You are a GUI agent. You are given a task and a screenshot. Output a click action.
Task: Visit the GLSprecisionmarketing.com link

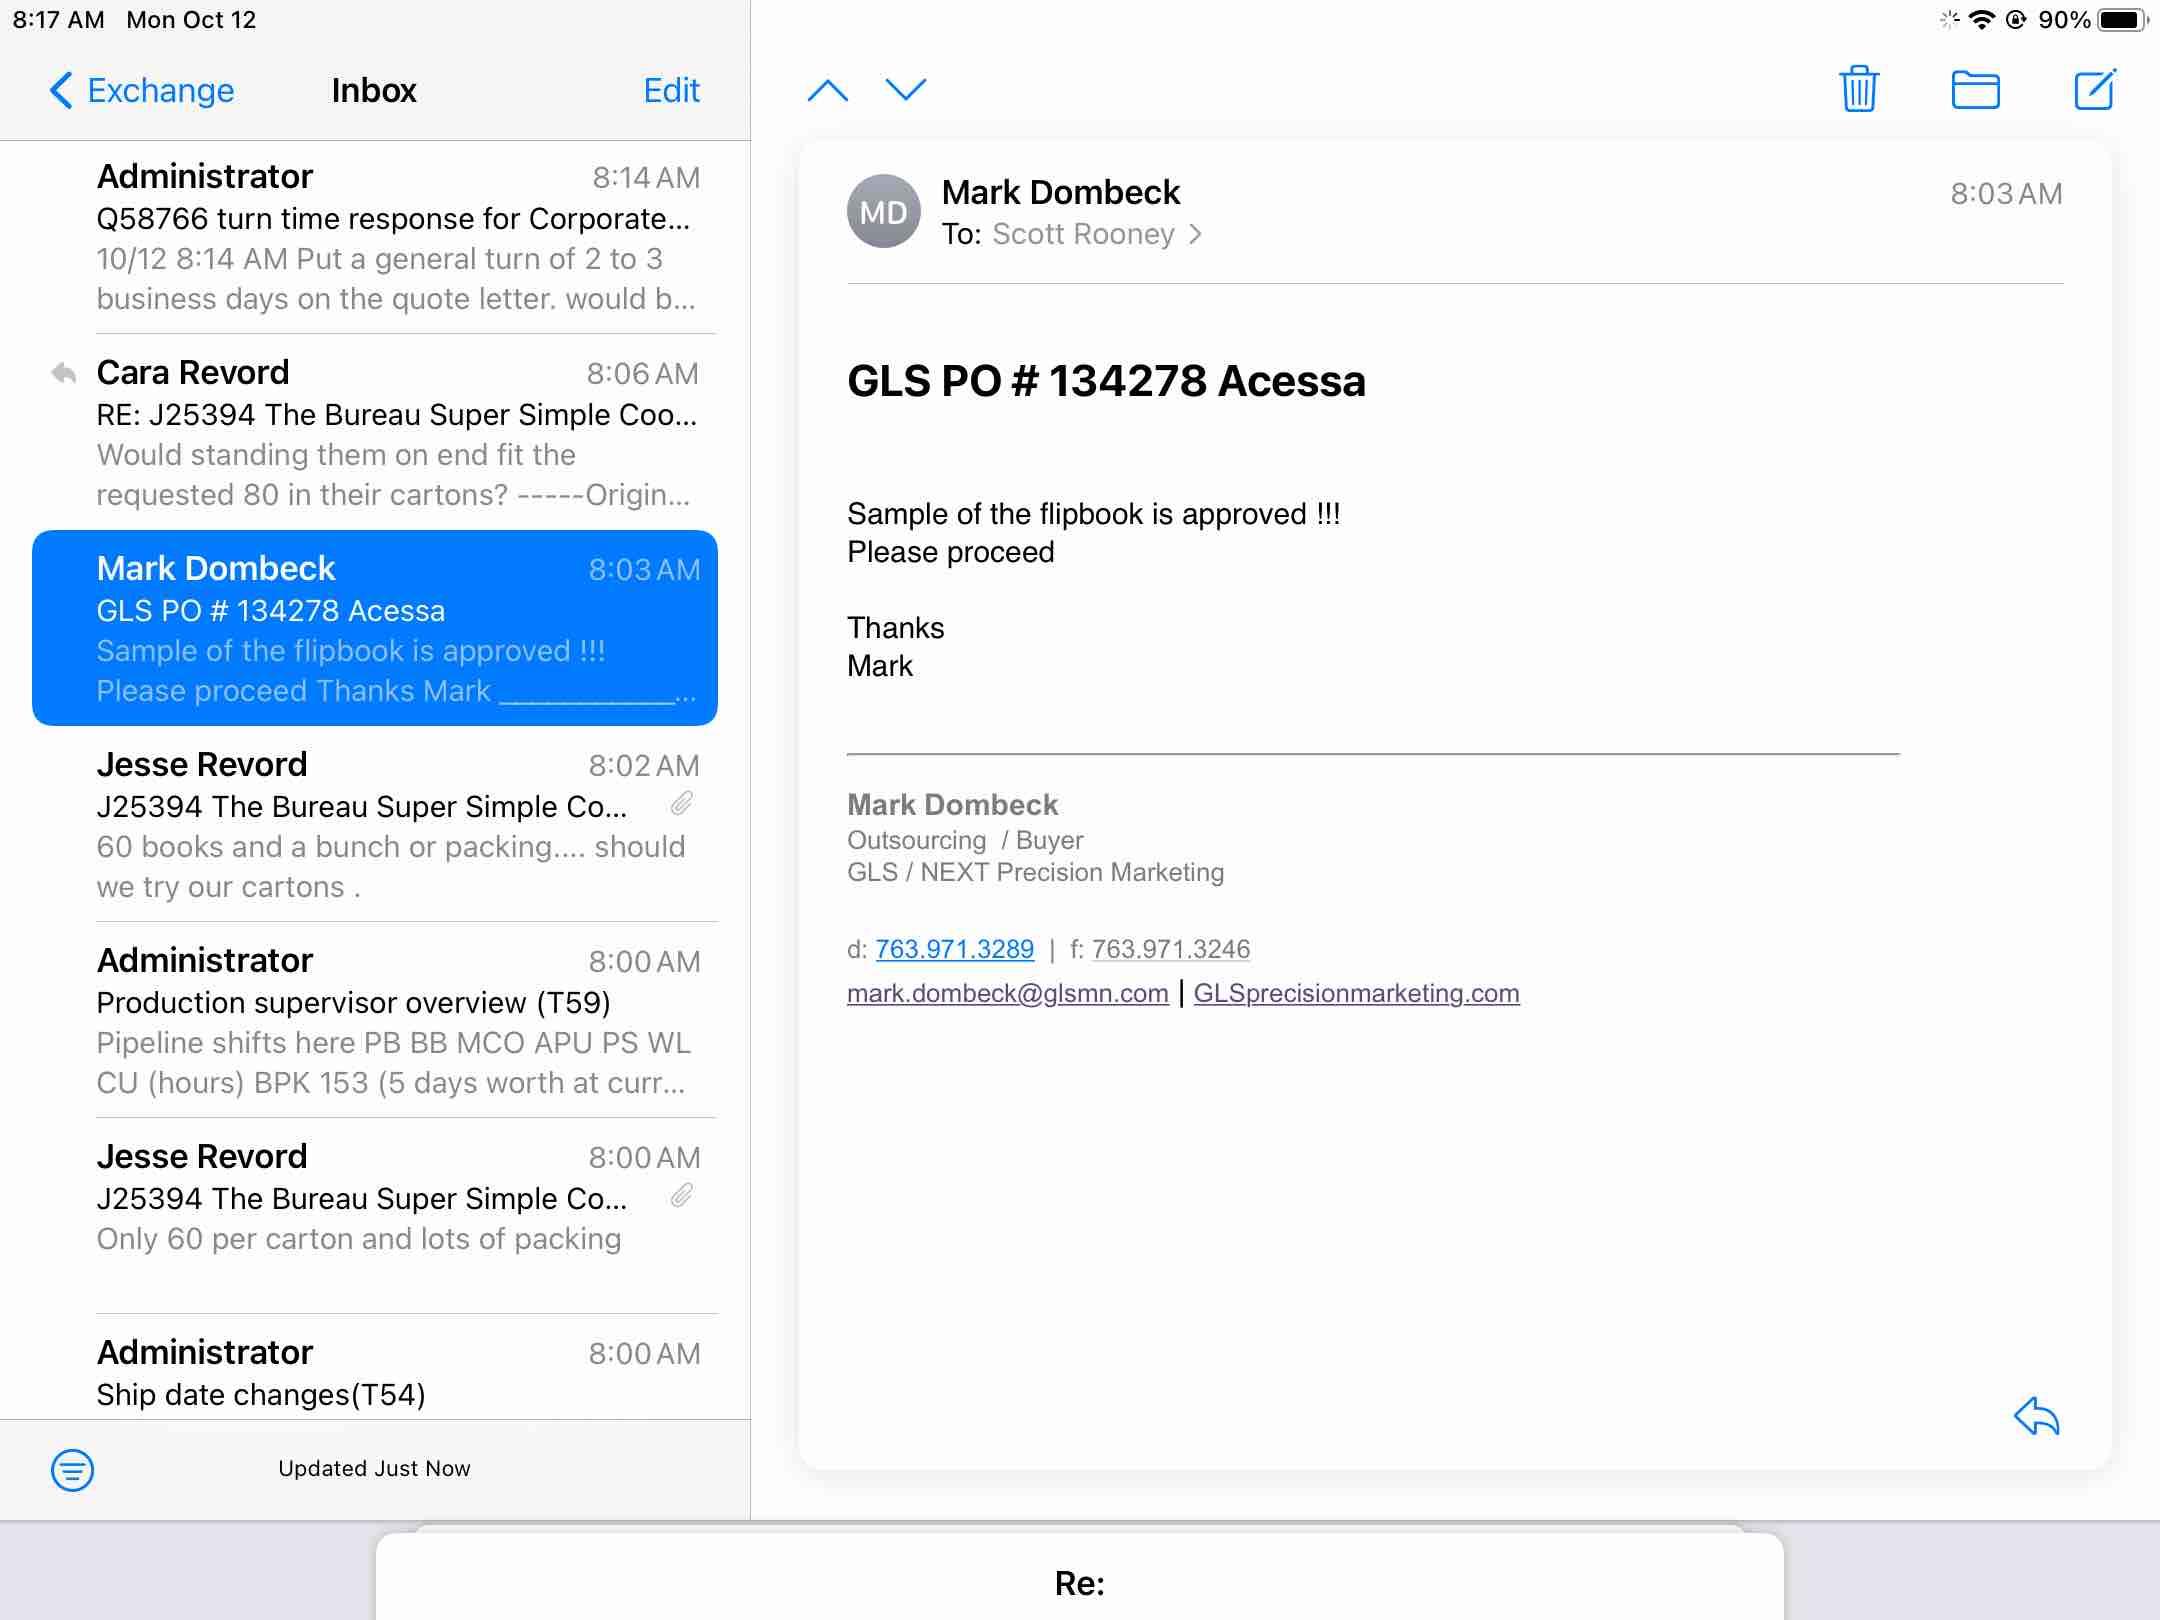(x=1356, y=993)
